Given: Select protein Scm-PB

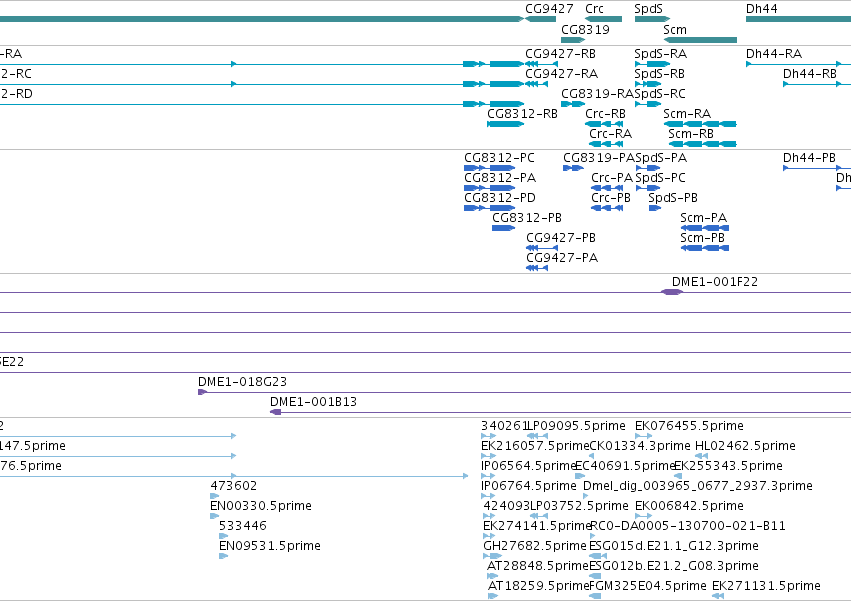Looking at the screenshot, I should (702, 238).
